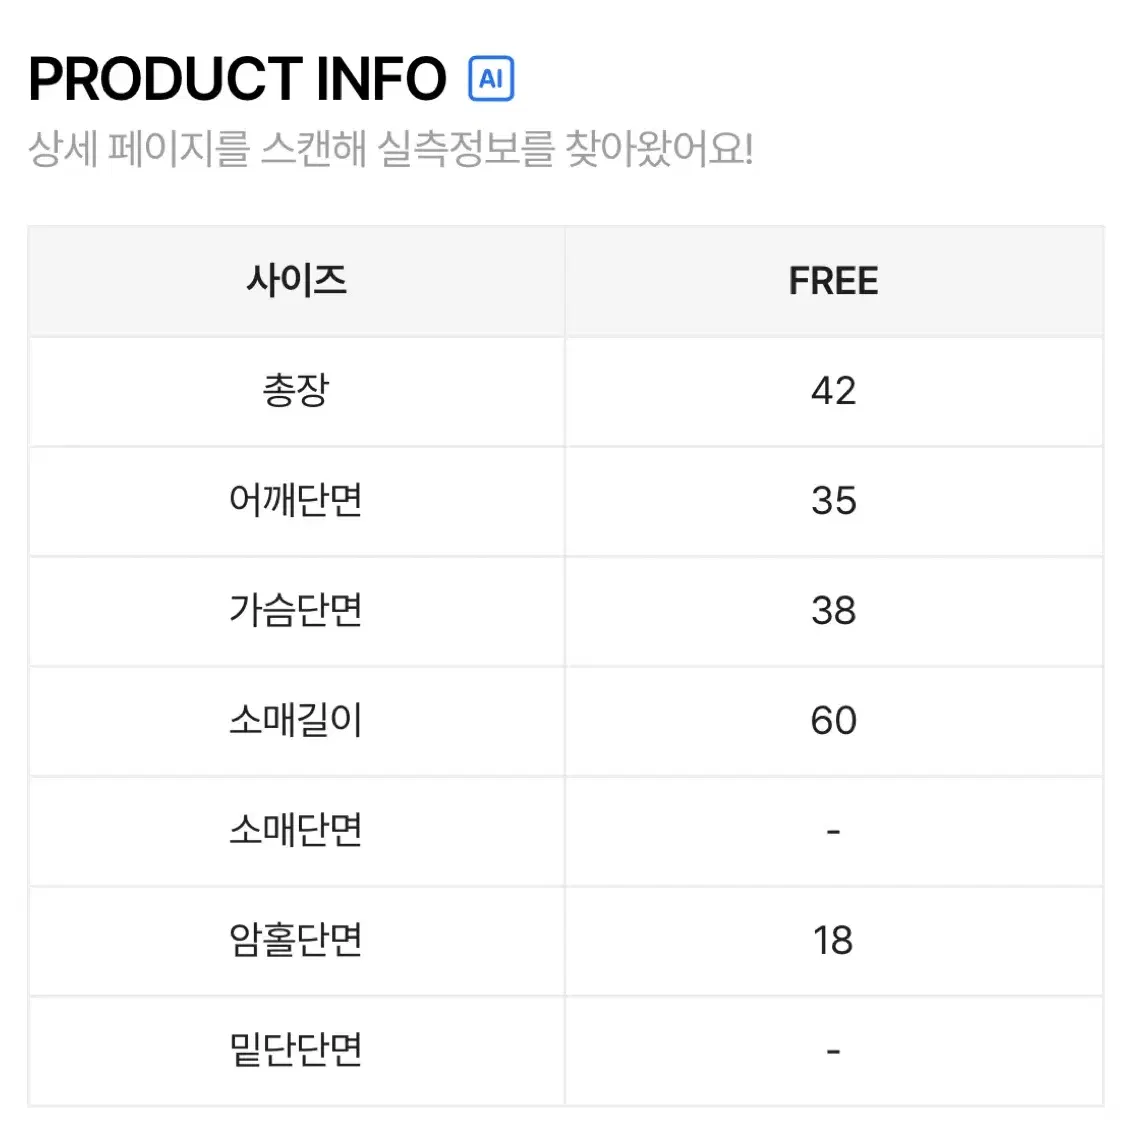Select the PRODUCT INFO heading
Screen dimensions: 1133x1133
tap(237, 79)
